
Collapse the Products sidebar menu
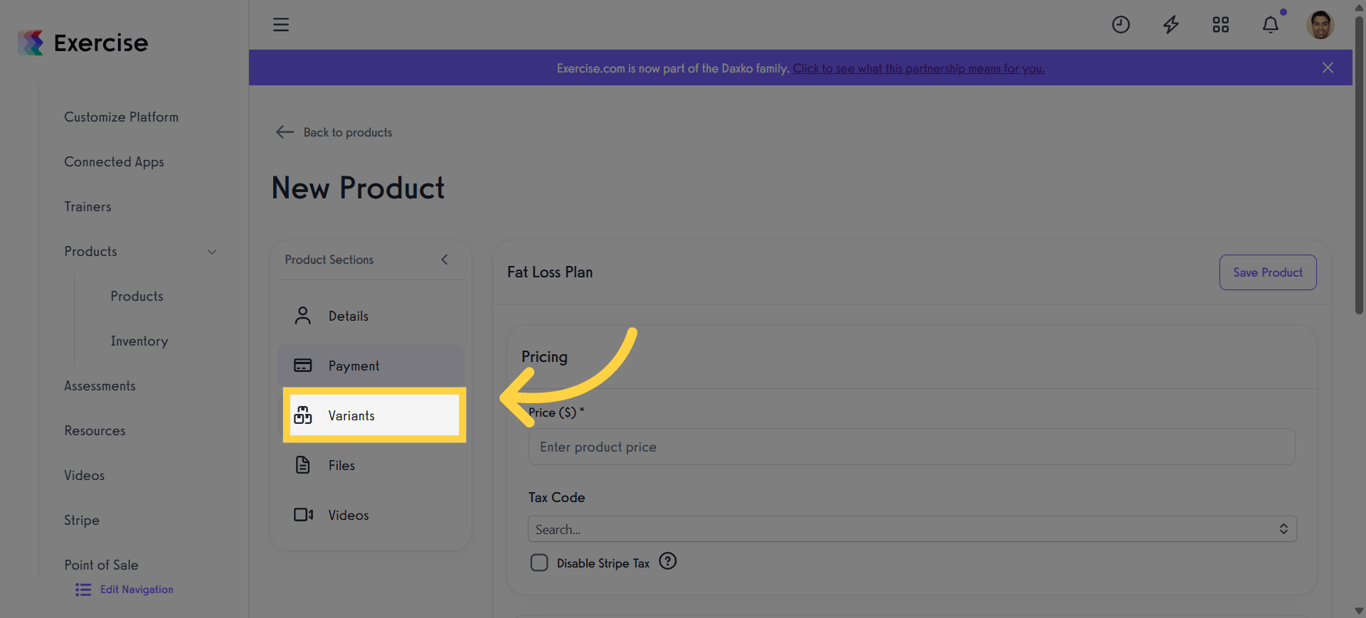211,252
